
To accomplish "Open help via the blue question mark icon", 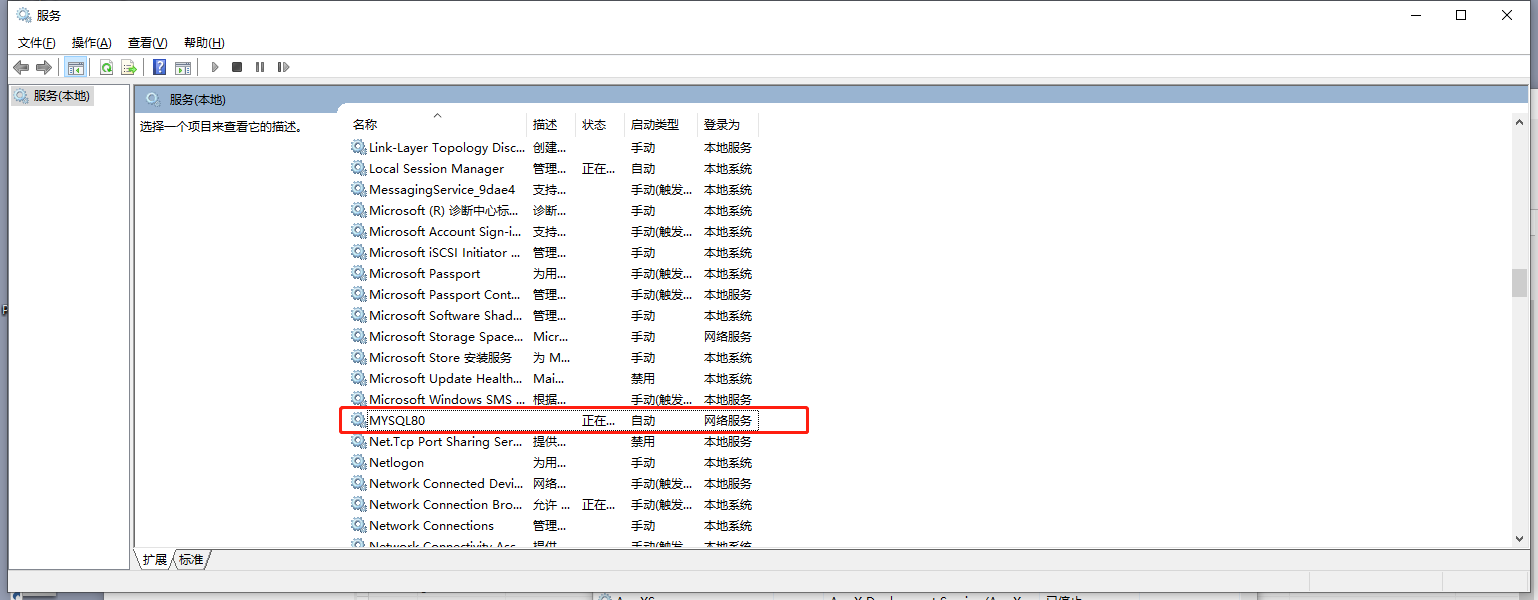I will [x=159, y=66].
